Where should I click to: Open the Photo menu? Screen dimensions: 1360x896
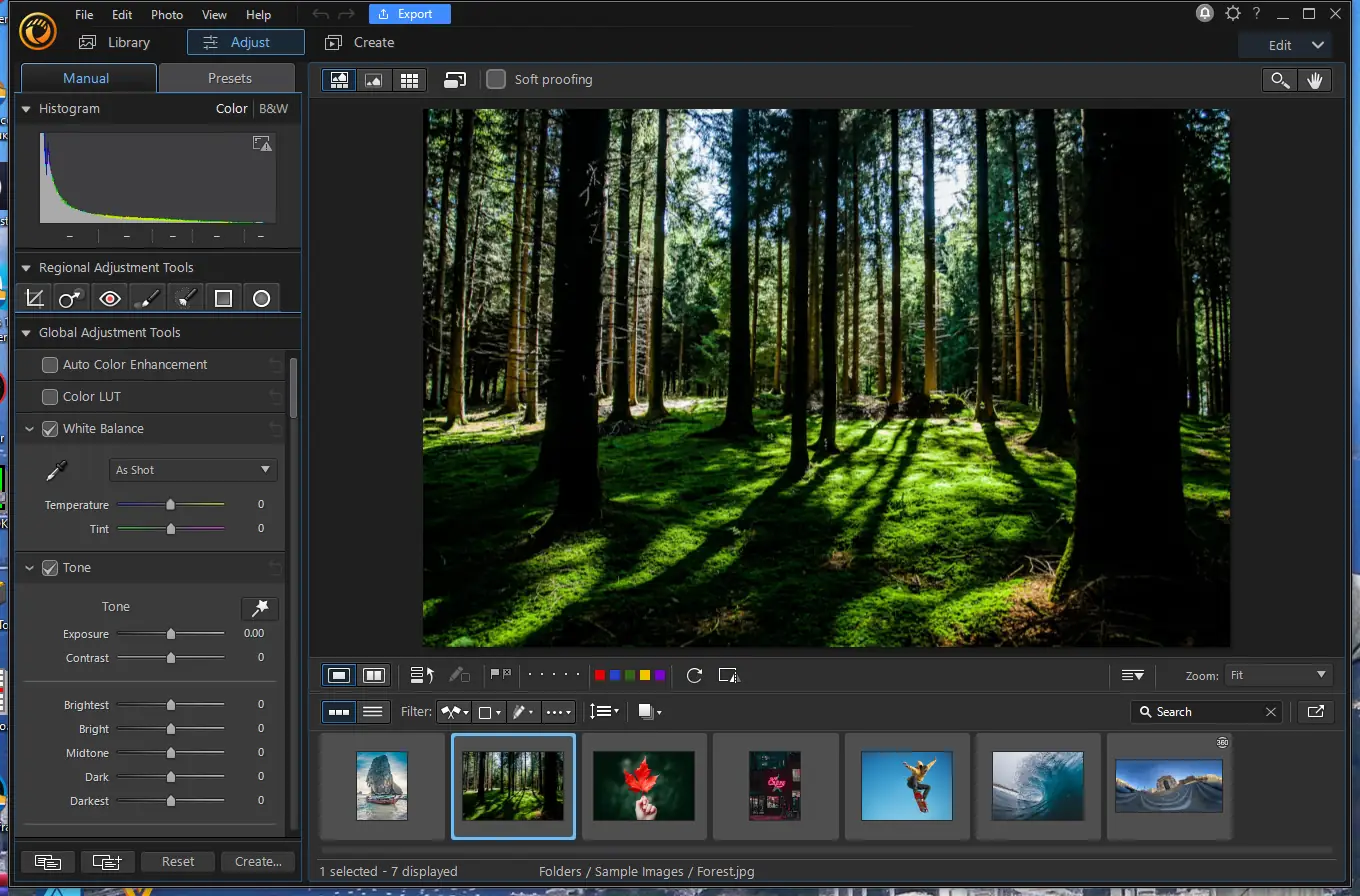[167, 15]
